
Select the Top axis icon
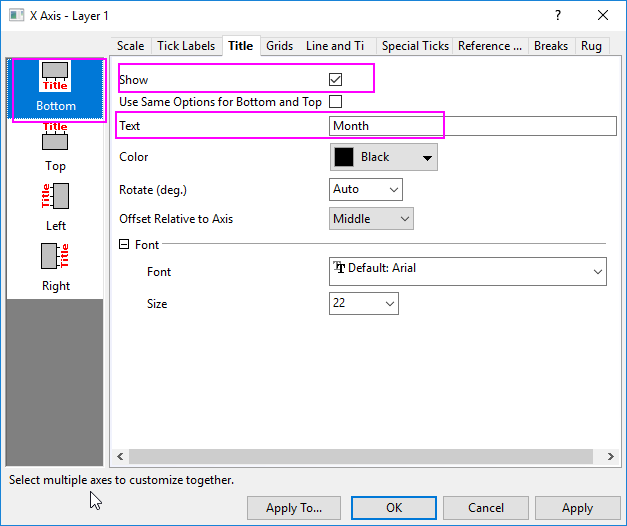point(56,146)
